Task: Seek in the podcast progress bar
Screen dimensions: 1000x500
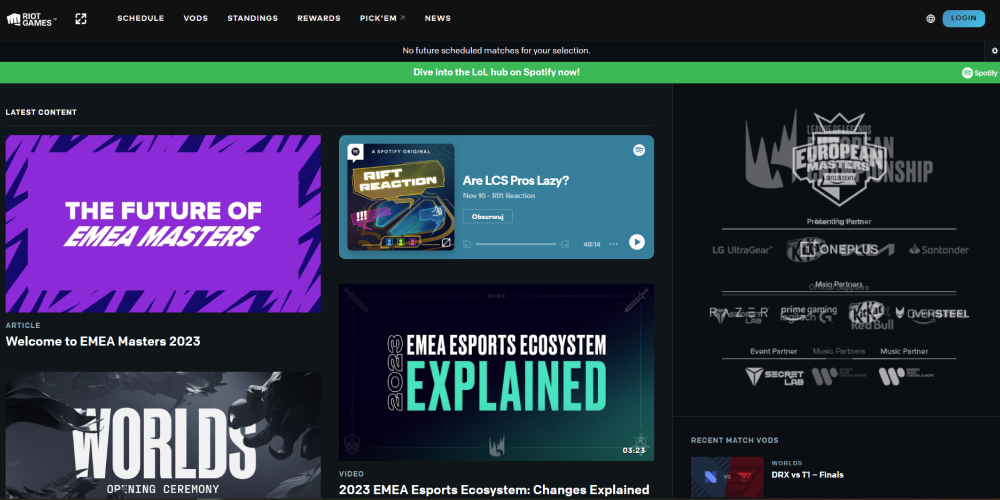Action: coord(515,244)
